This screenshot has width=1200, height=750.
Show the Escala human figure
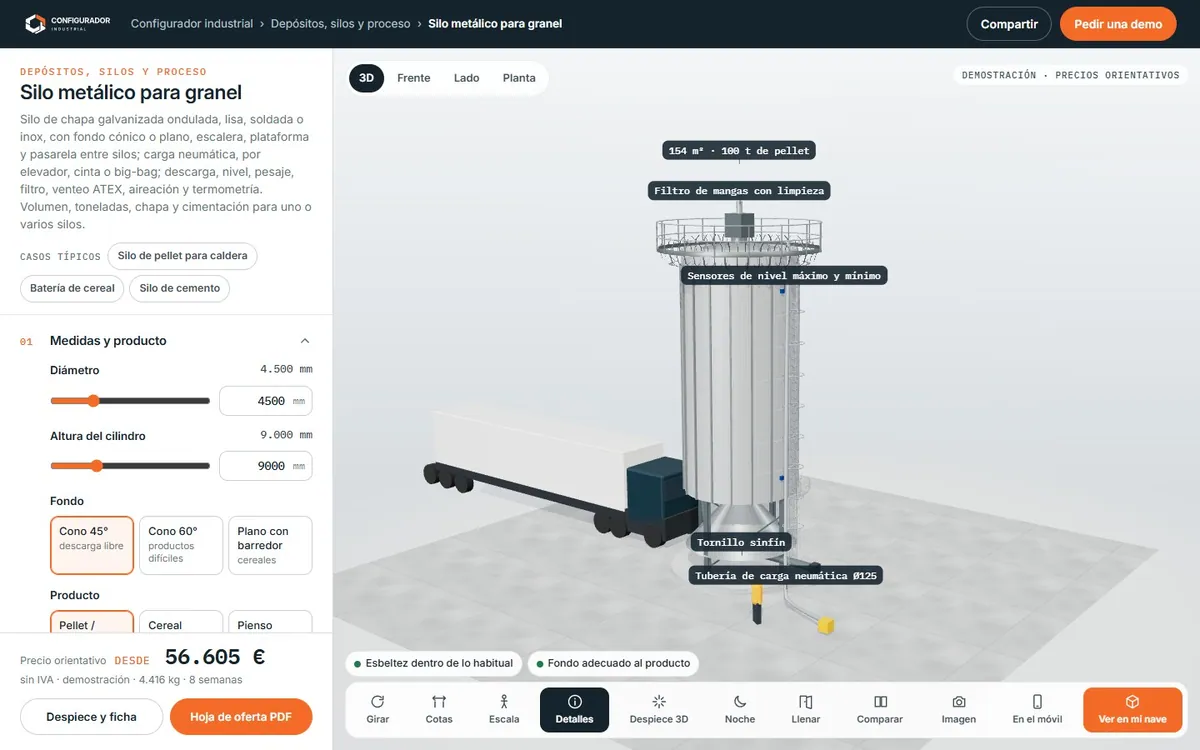coord(504,710)
